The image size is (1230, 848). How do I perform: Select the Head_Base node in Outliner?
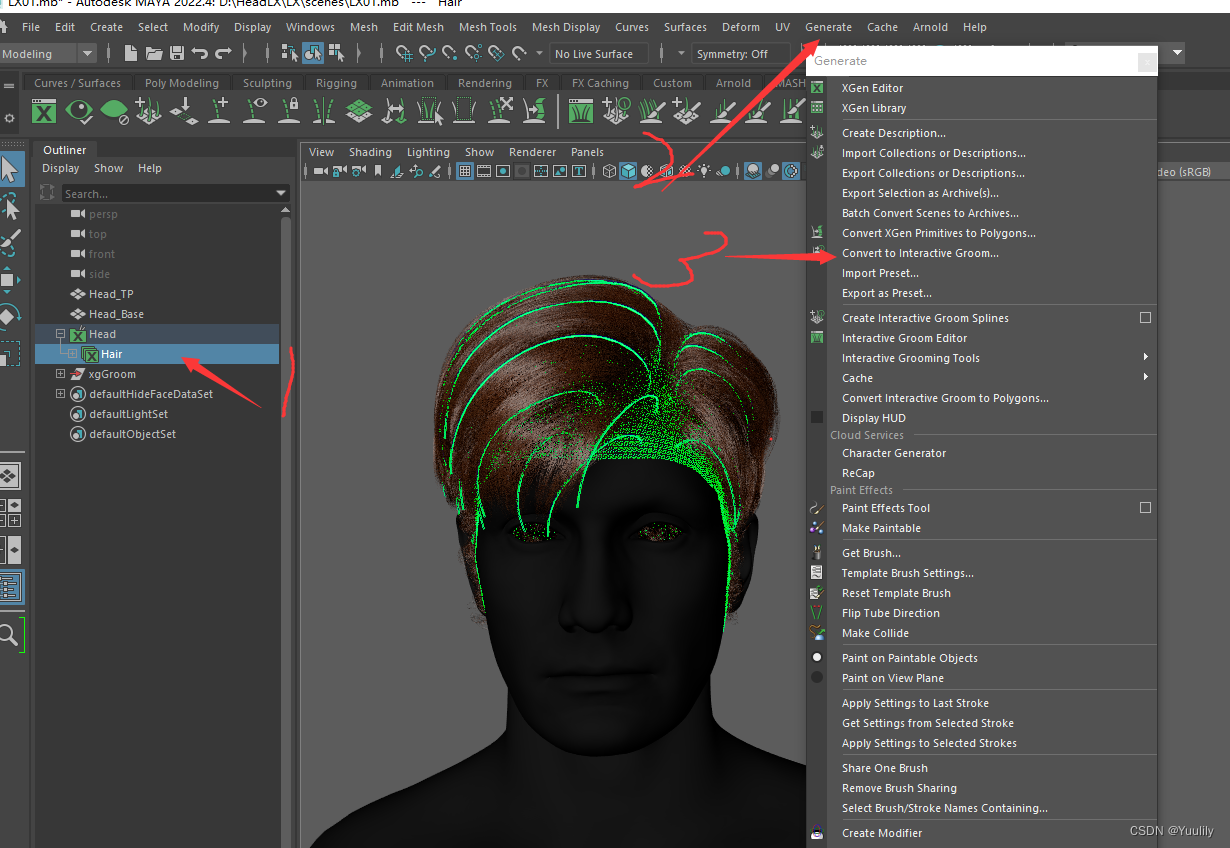point(116,314)
